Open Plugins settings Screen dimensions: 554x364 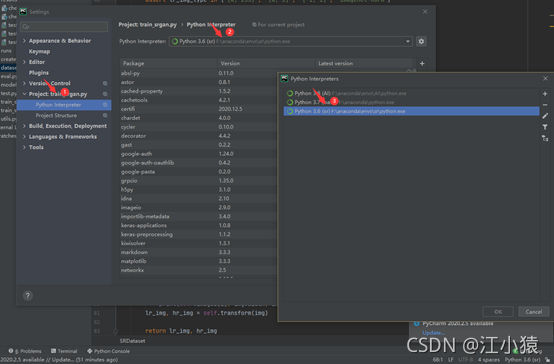tap(39, 72)
